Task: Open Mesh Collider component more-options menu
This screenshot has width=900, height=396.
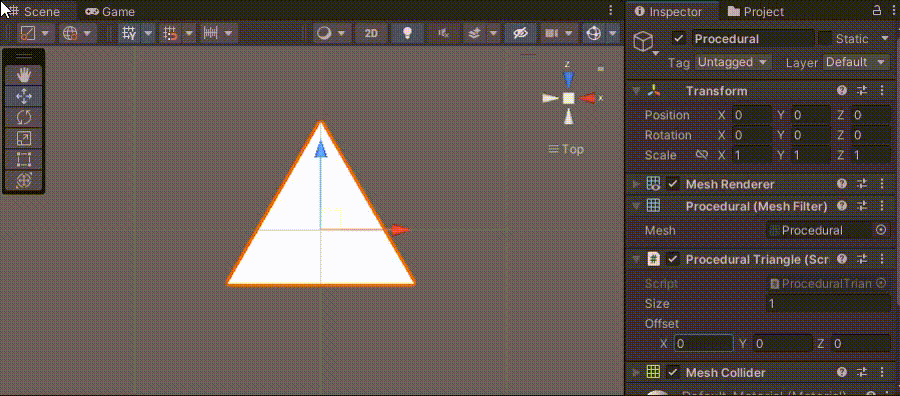Action: tap(882, 372)
